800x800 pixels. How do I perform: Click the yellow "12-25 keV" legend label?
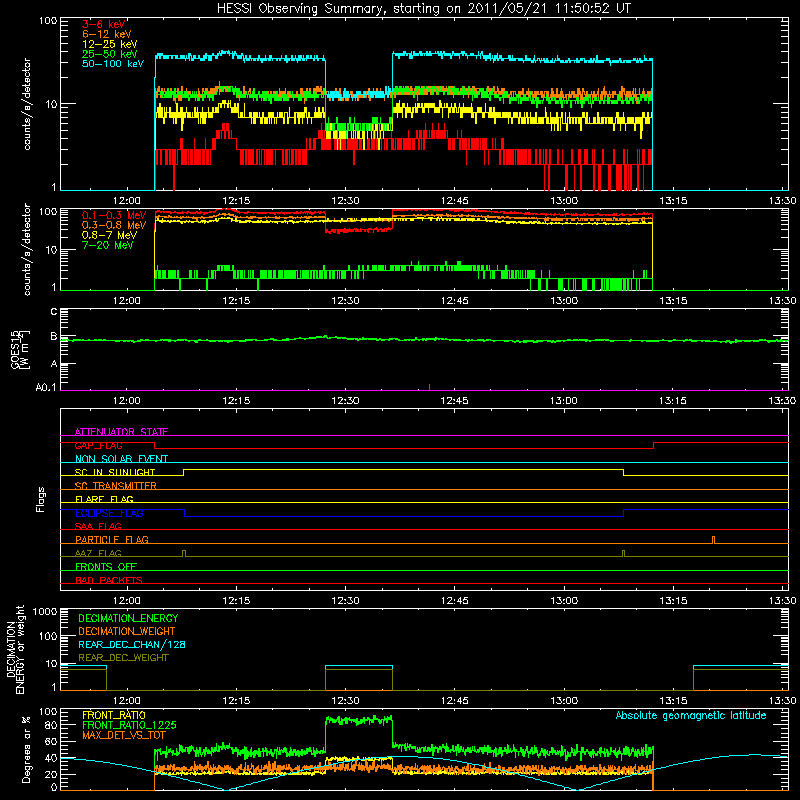pyautogui.click(x=110, y=44)
